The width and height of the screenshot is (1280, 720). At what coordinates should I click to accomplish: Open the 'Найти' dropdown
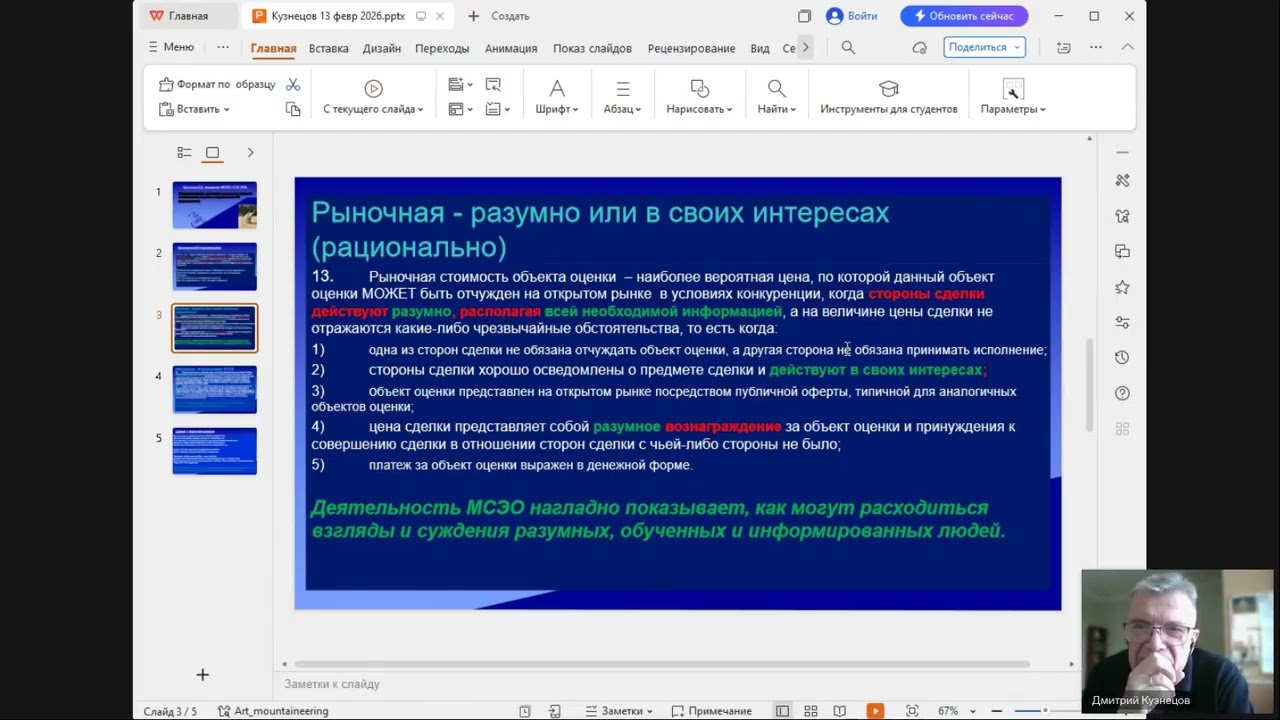click(776, 109)
